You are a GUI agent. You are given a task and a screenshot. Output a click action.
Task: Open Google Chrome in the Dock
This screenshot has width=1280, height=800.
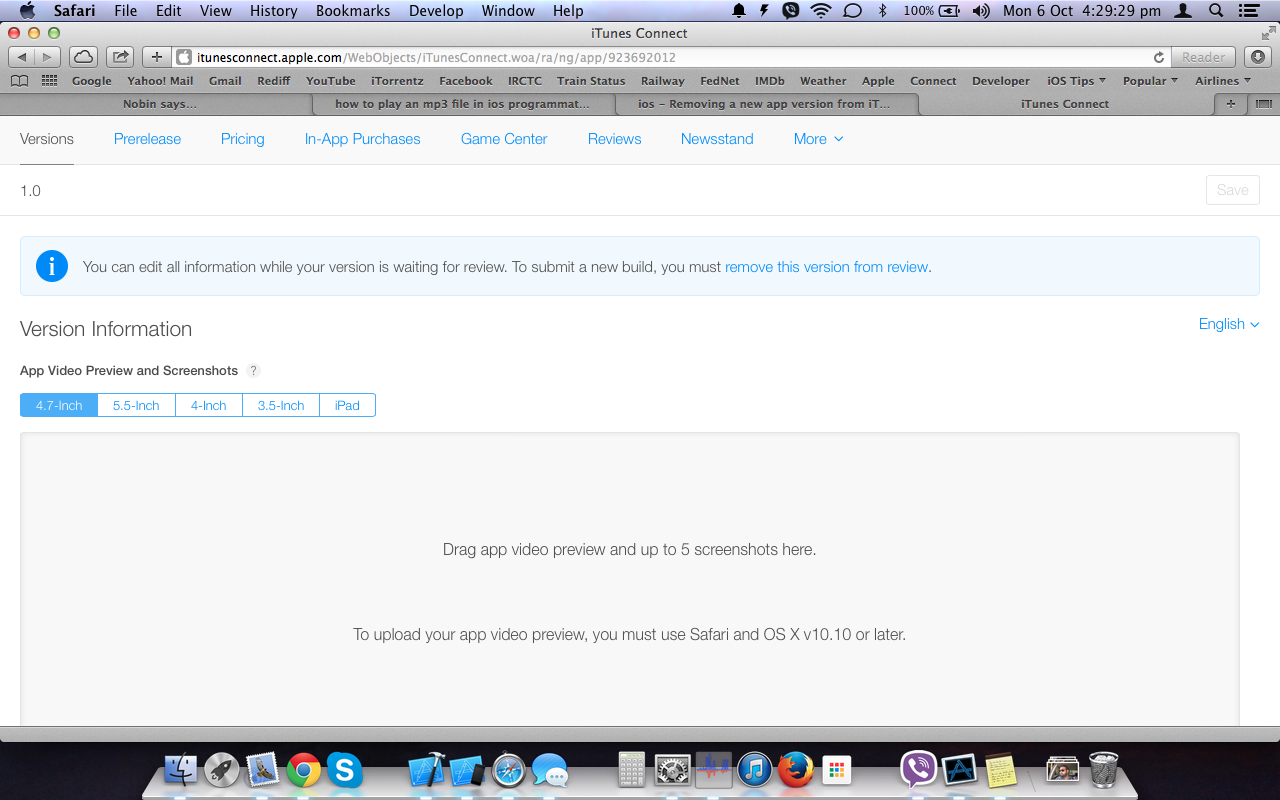click(x=304, y=769)
